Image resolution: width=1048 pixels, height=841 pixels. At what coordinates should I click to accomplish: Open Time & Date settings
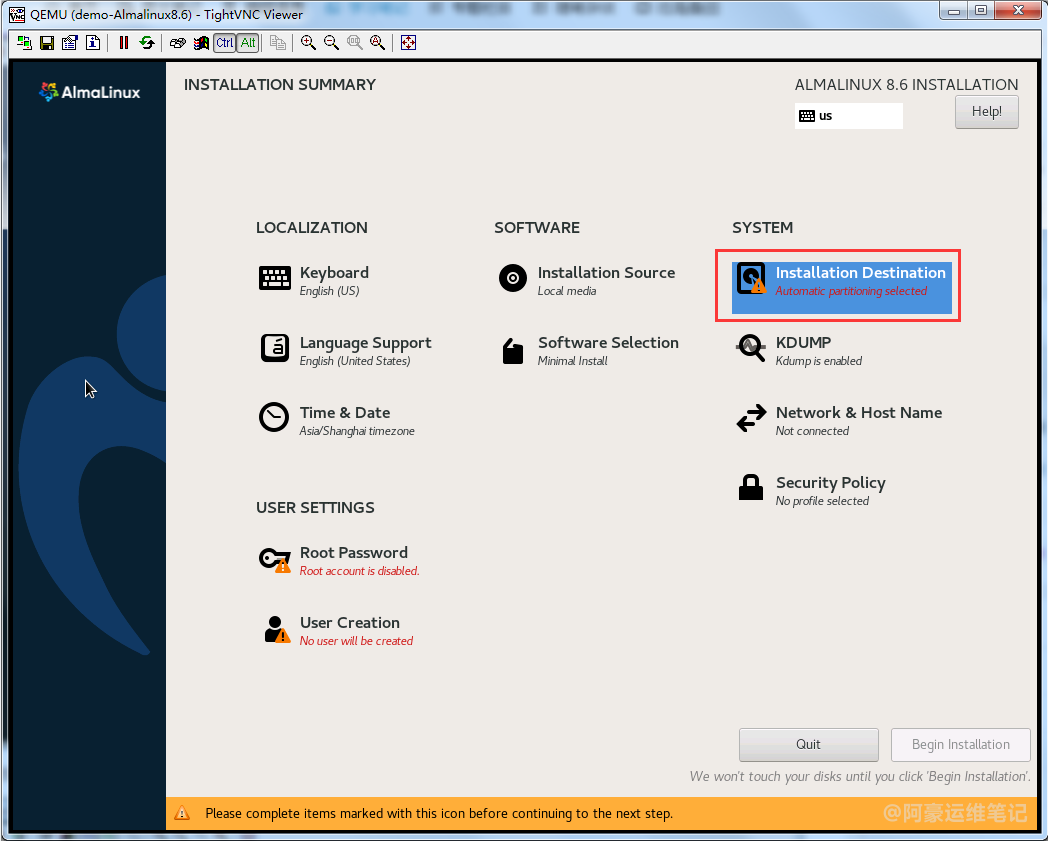tap(345, 412)
